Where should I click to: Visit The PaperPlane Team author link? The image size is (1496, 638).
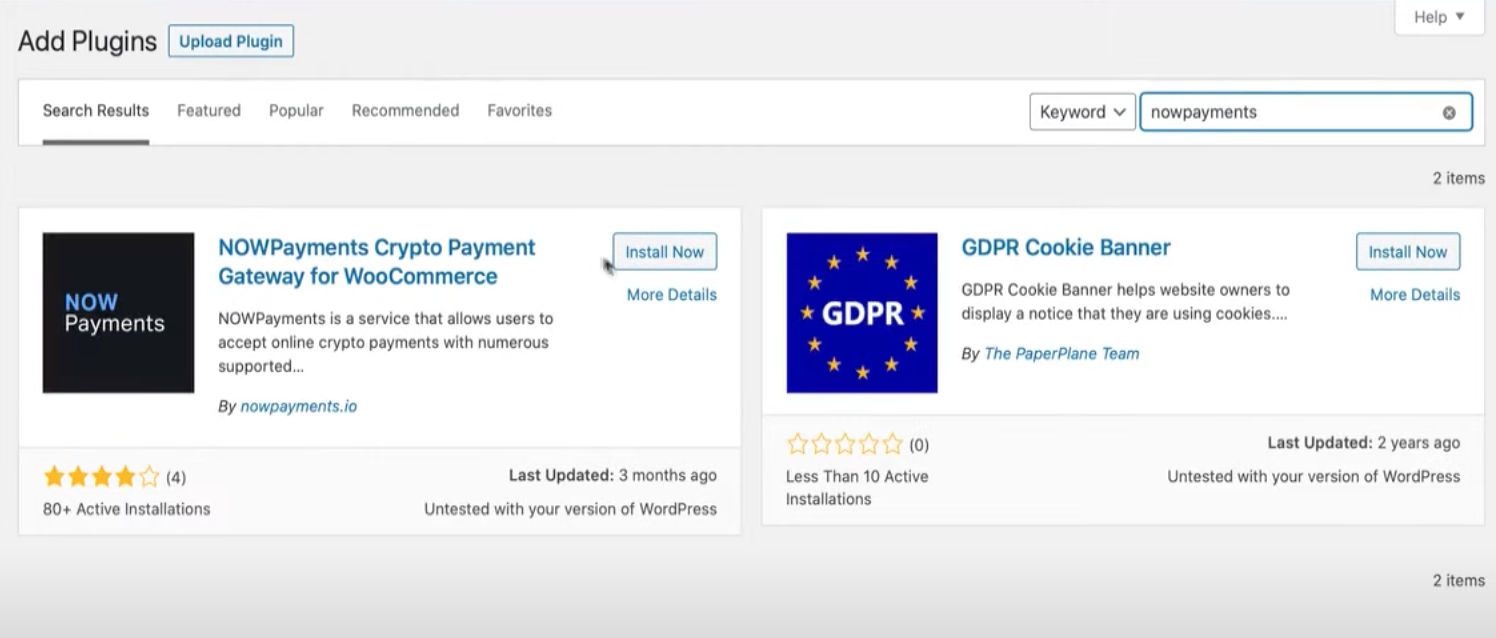[1062, 354]
